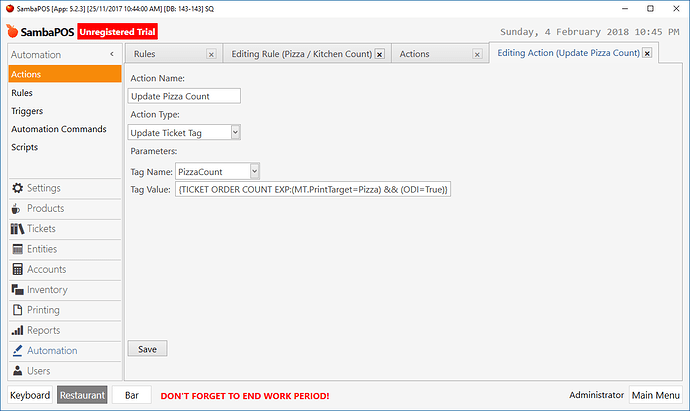Close the Actions tab

pos(477,55)
